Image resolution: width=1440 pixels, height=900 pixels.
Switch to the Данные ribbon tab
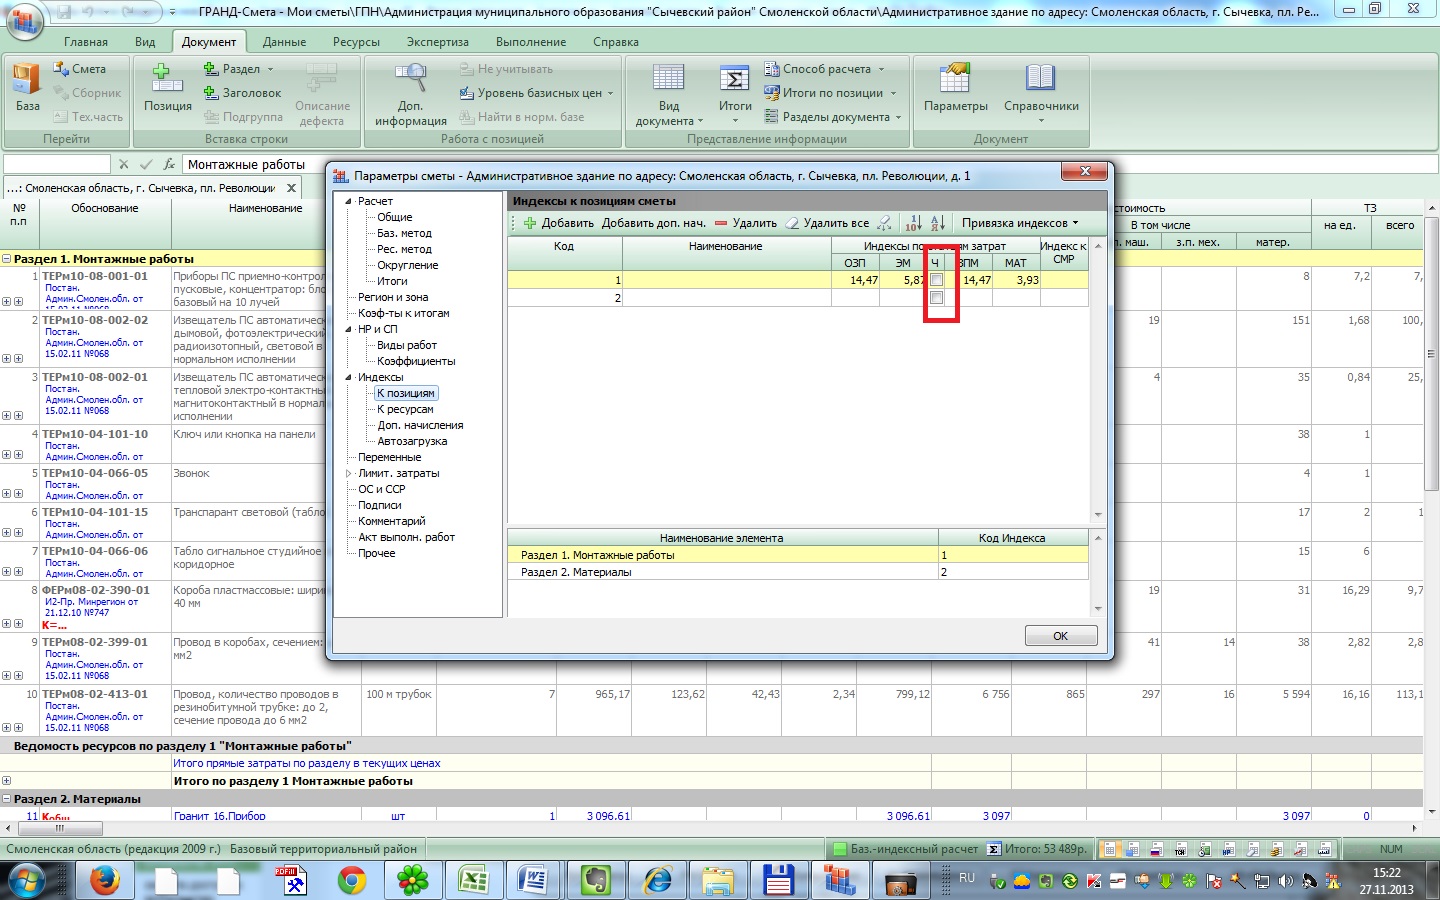(x=284, y=42)
